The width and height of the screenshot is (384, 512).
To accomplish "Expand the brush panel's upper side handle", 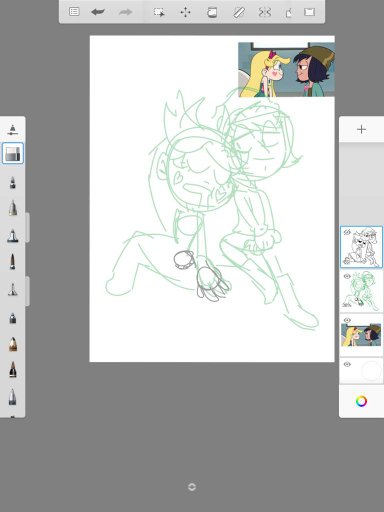I will pyautogui.click(x=28, y=227).
